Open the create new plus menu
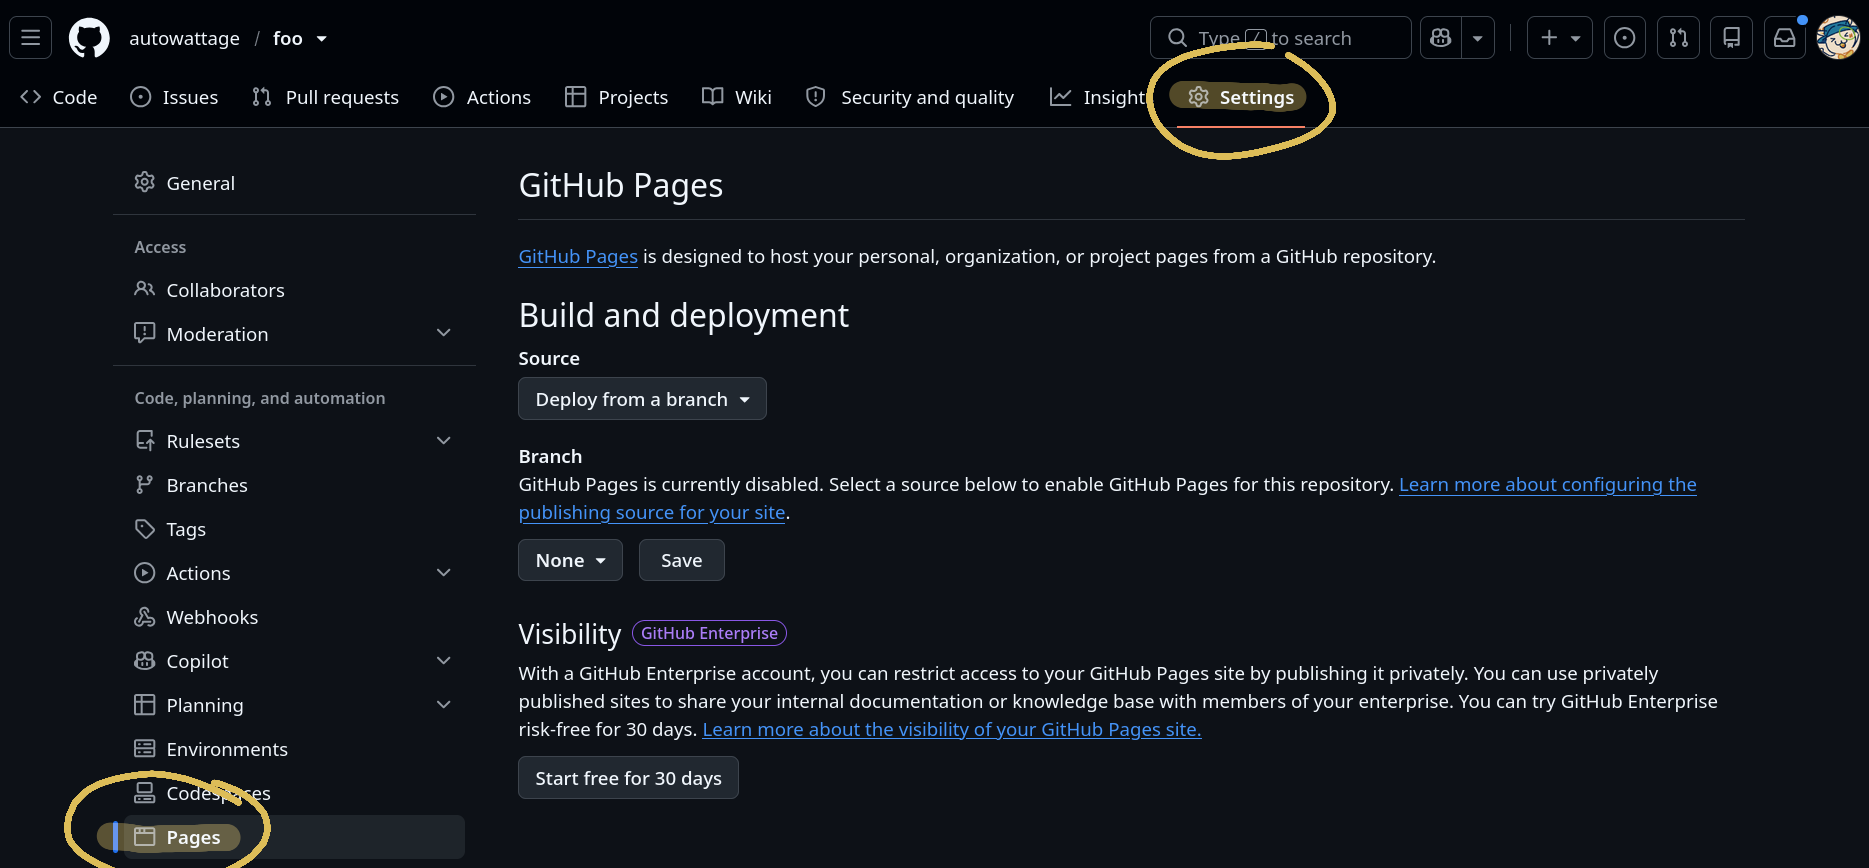 tap(1559, 38)
